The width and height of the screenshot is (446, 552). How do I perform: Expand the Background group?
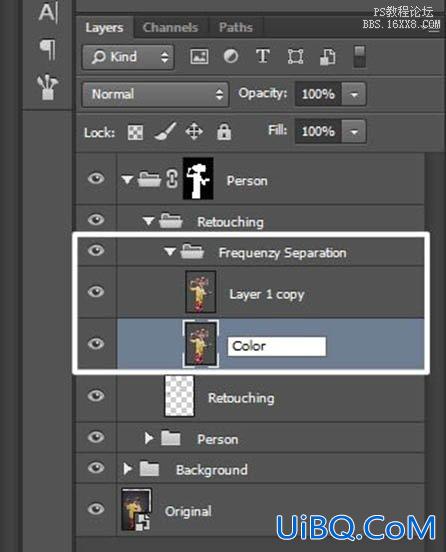coord(128,469)
